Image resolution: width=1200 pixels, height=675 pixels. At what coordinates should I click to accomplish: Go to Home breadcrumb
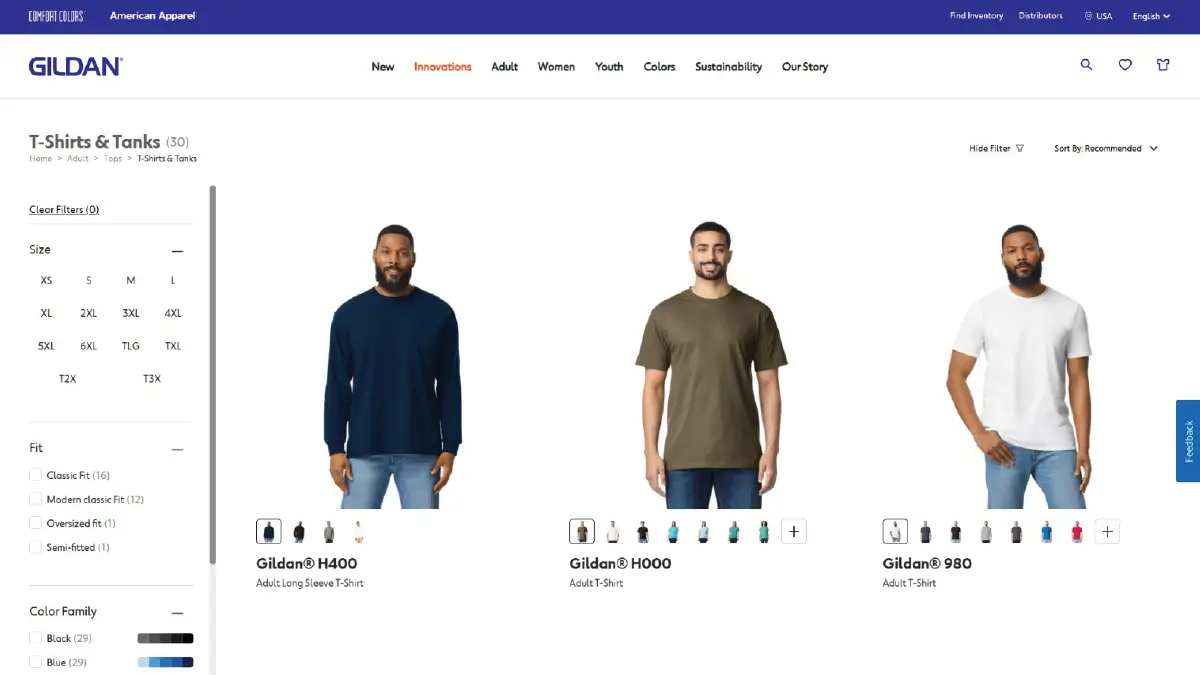(x=40, y=158)
